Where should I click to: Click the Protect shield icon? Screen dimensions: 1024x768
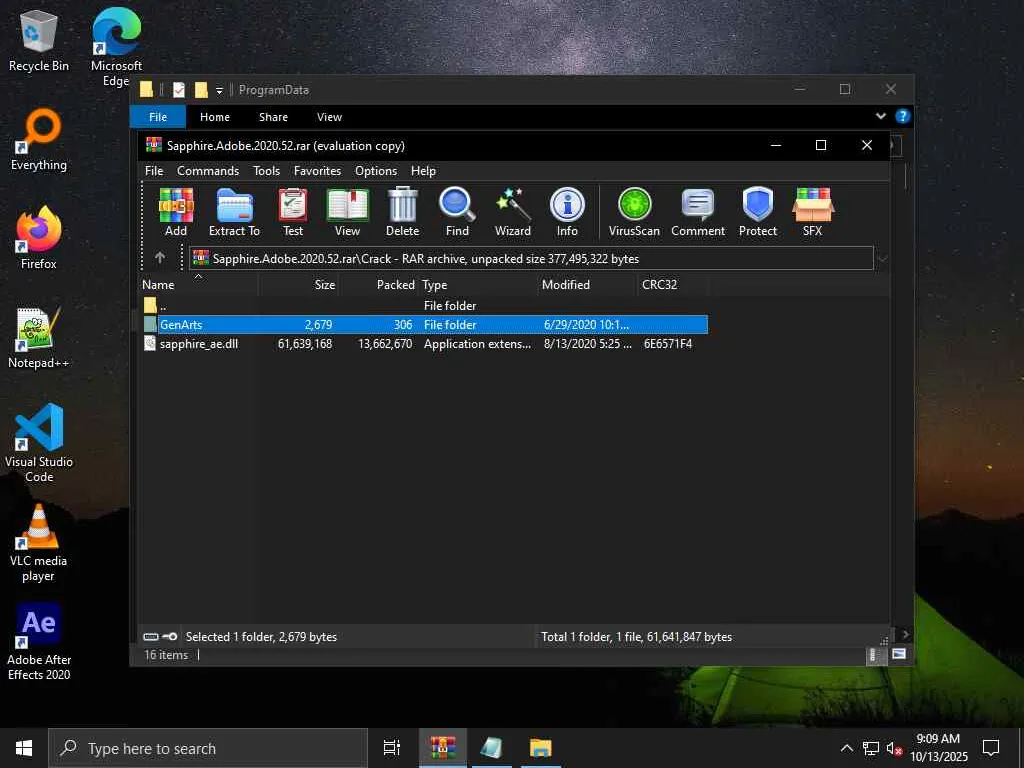pyautogui.click(x=758, y=212)
